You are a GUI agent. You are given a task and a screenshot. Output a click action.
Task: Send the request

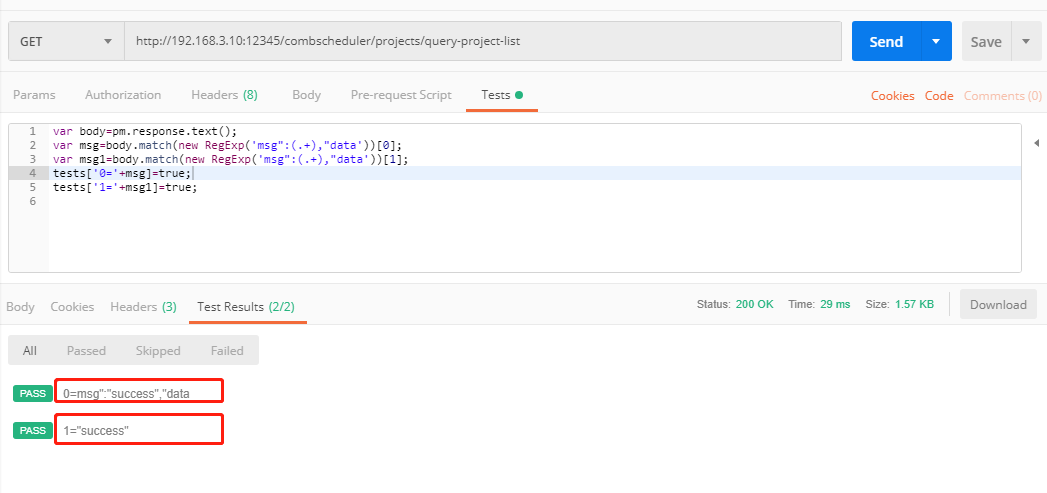[886, 41]
